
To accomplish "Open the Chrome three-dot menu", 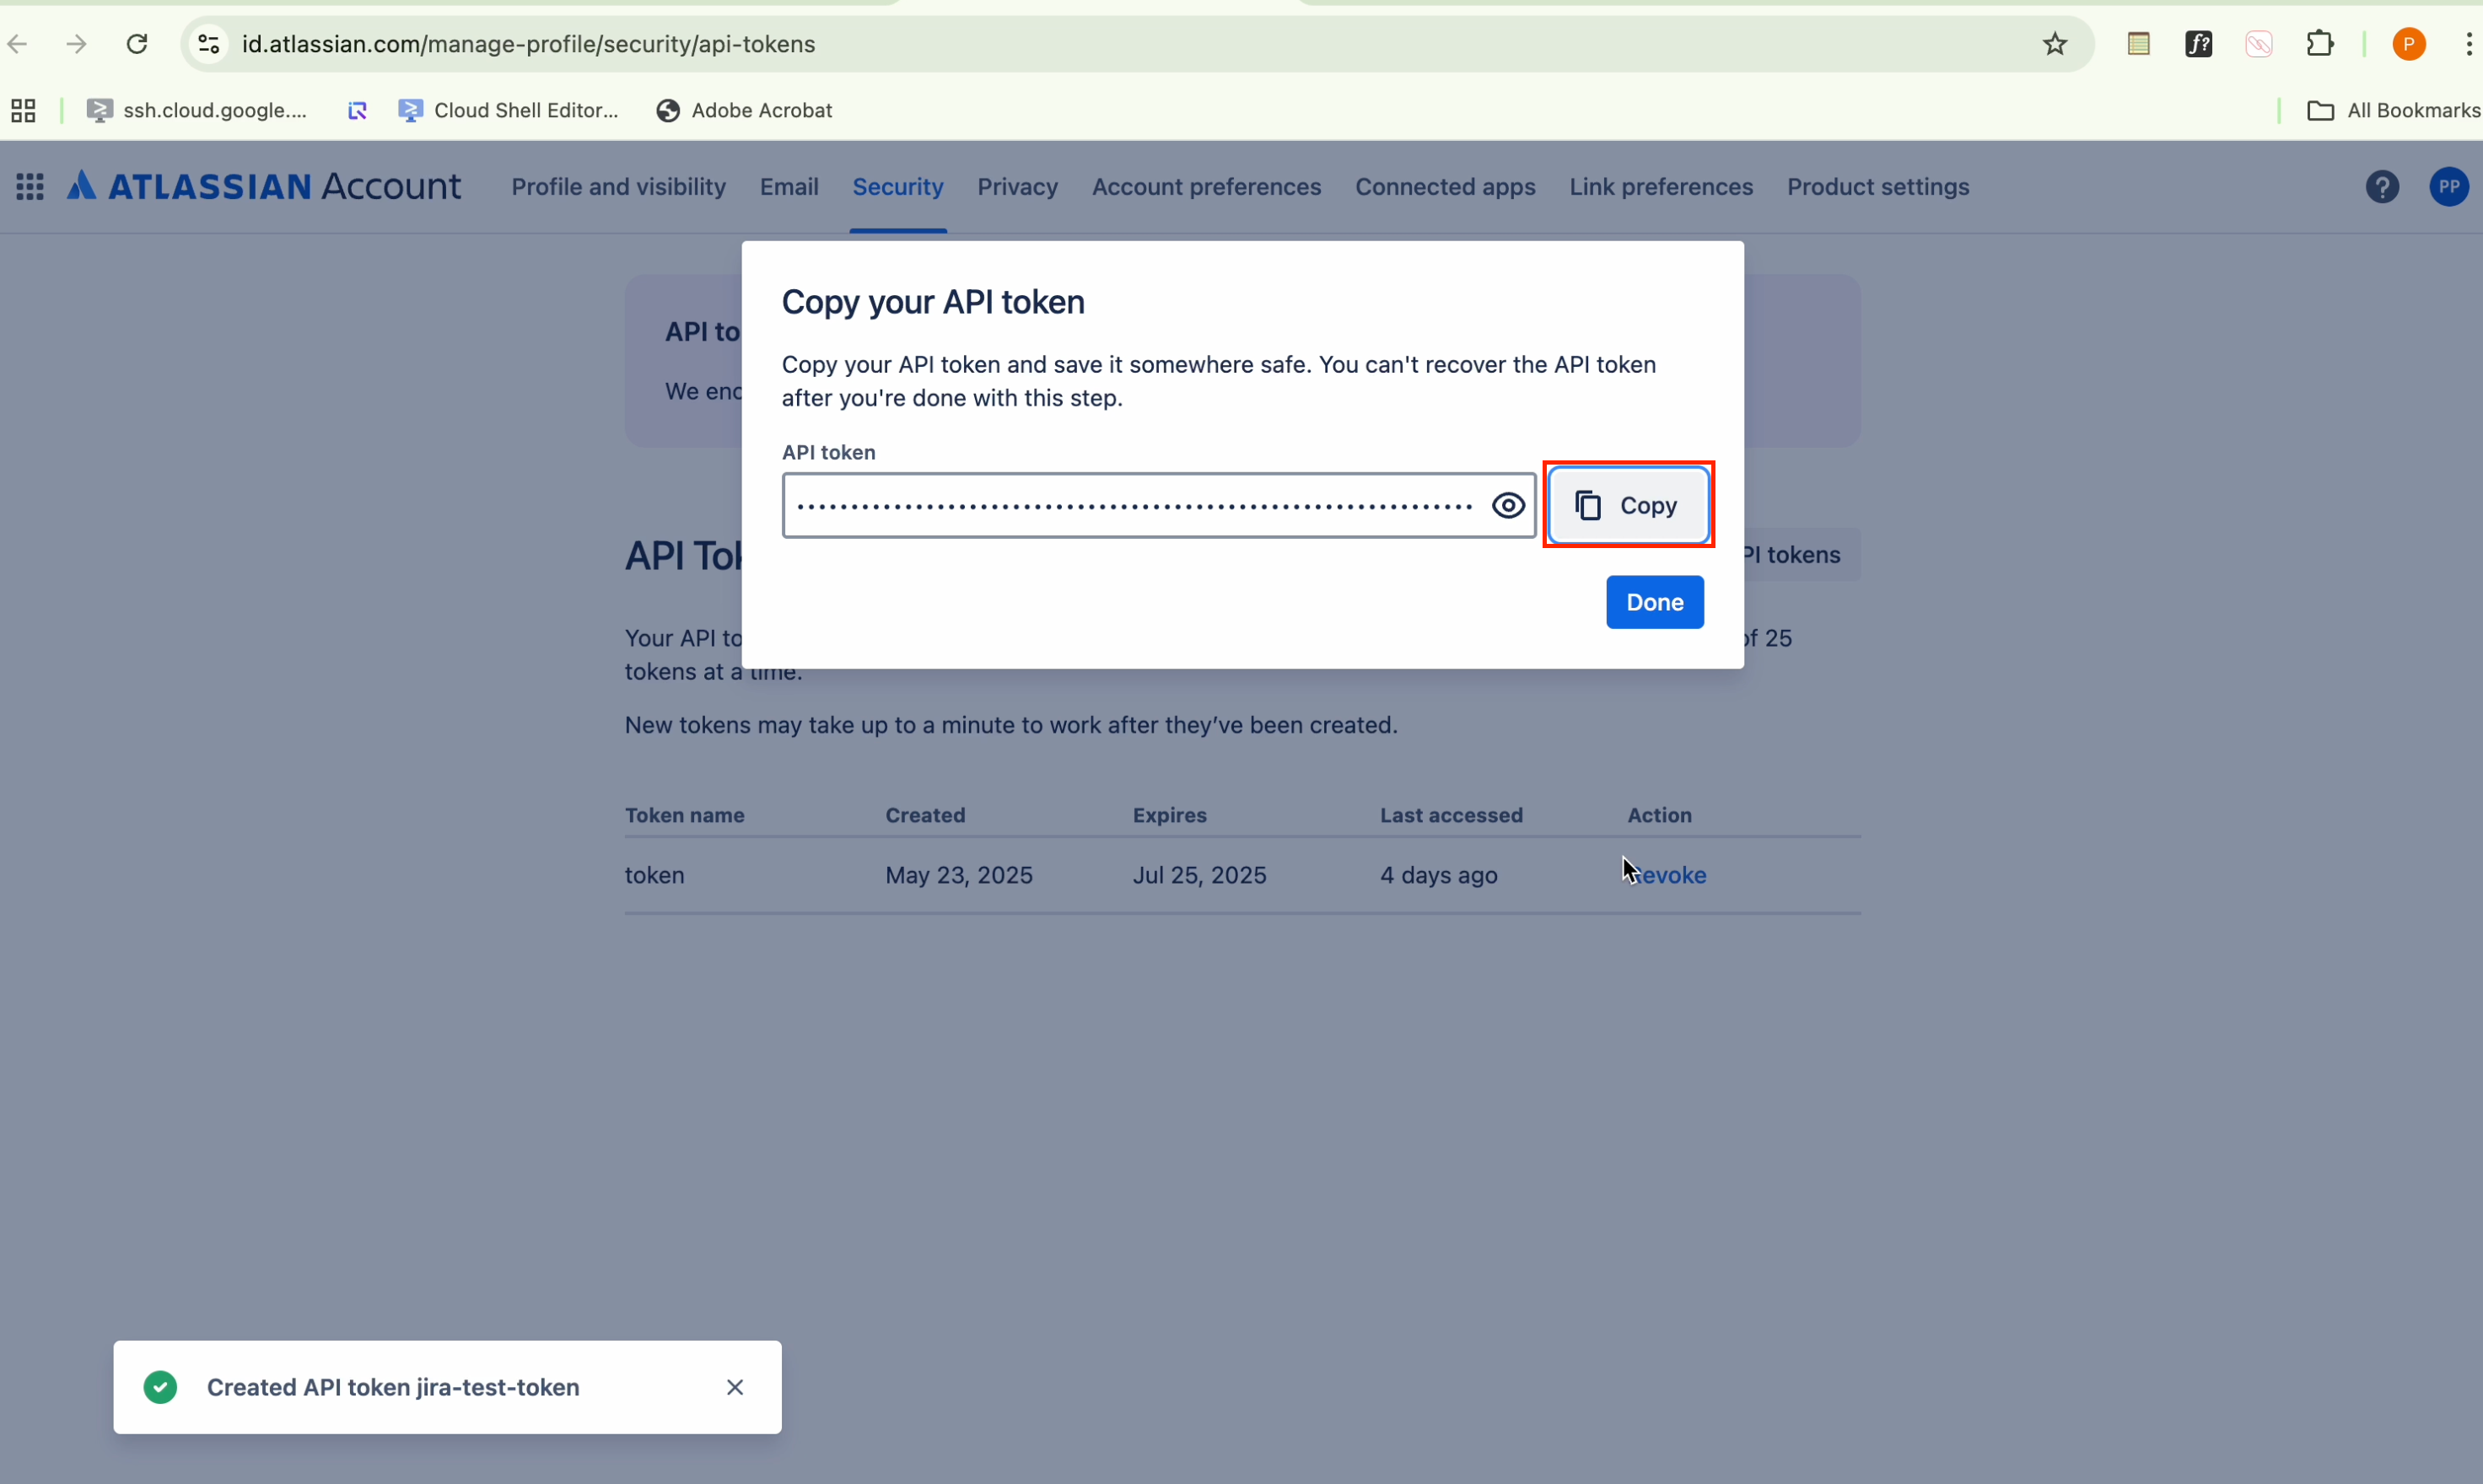I will (x=2469, y=44).
